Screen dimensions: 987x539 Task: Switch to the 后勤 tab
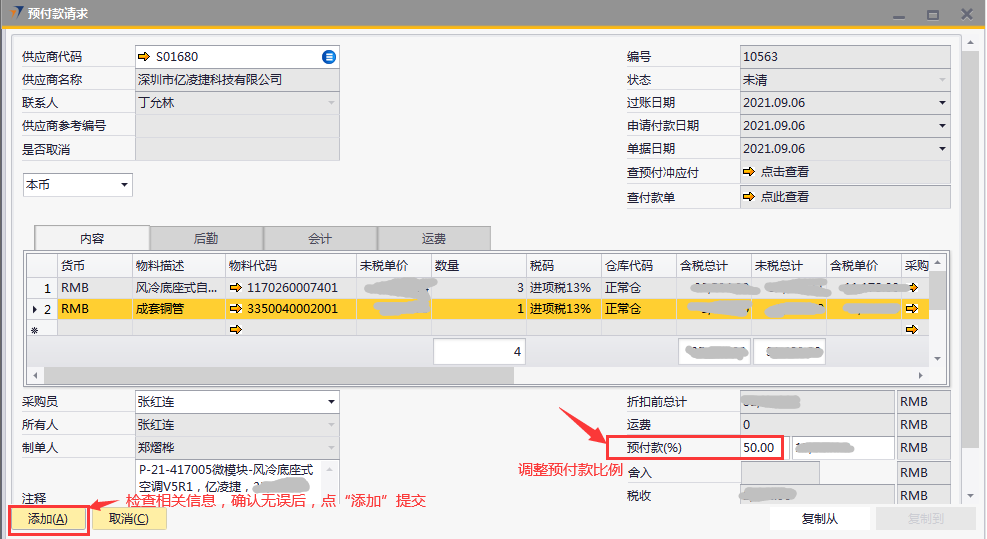(206, 238)
